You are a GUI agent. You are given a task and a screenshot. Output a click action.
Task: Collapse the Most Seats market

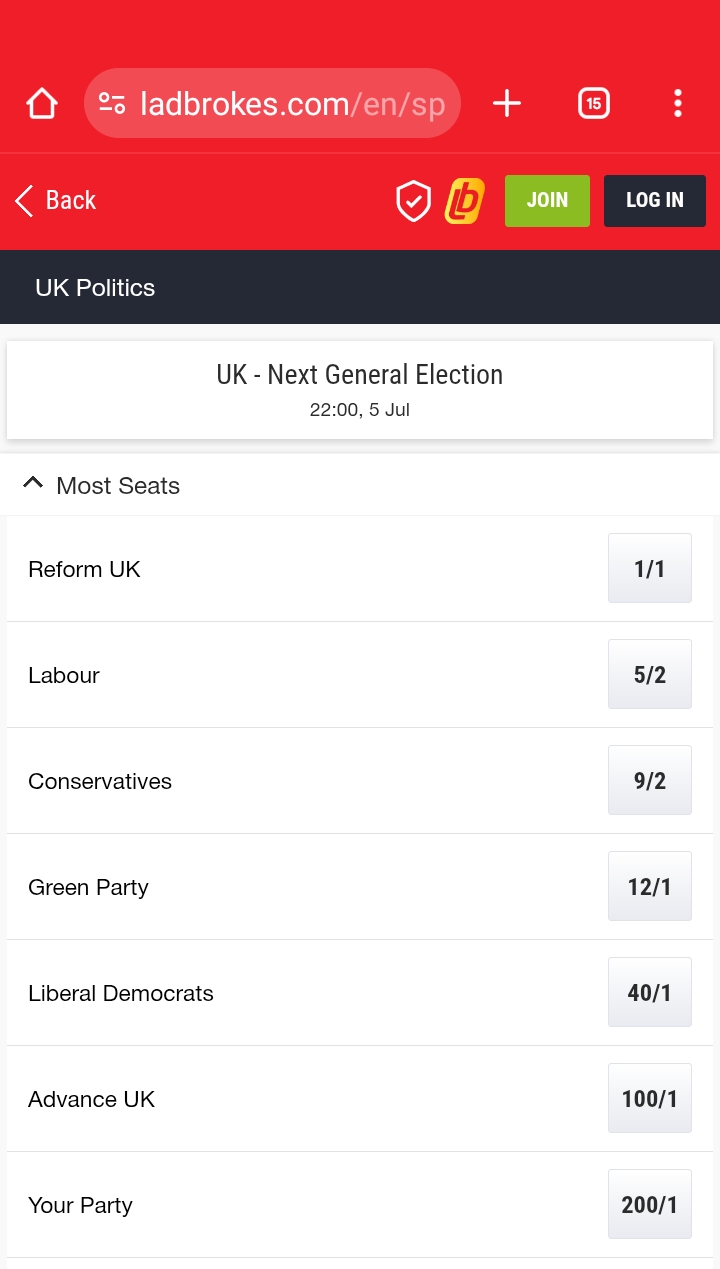33,485
